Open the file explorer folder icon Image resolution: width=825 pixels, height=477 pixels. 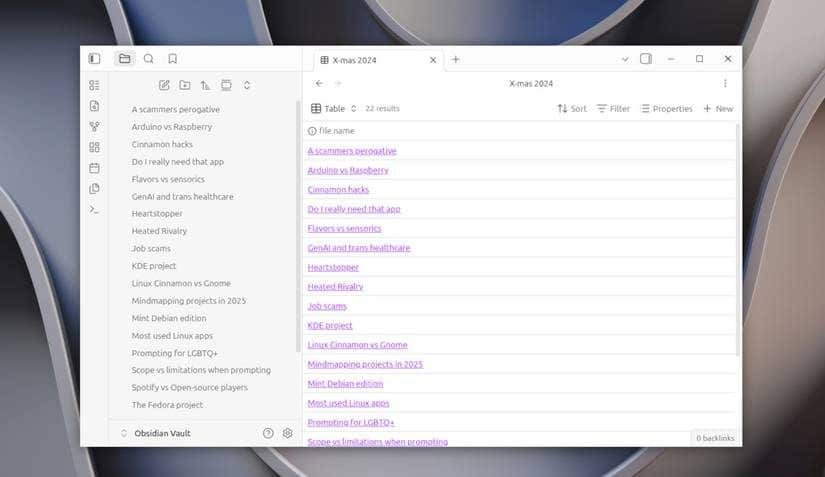[125, 59]
